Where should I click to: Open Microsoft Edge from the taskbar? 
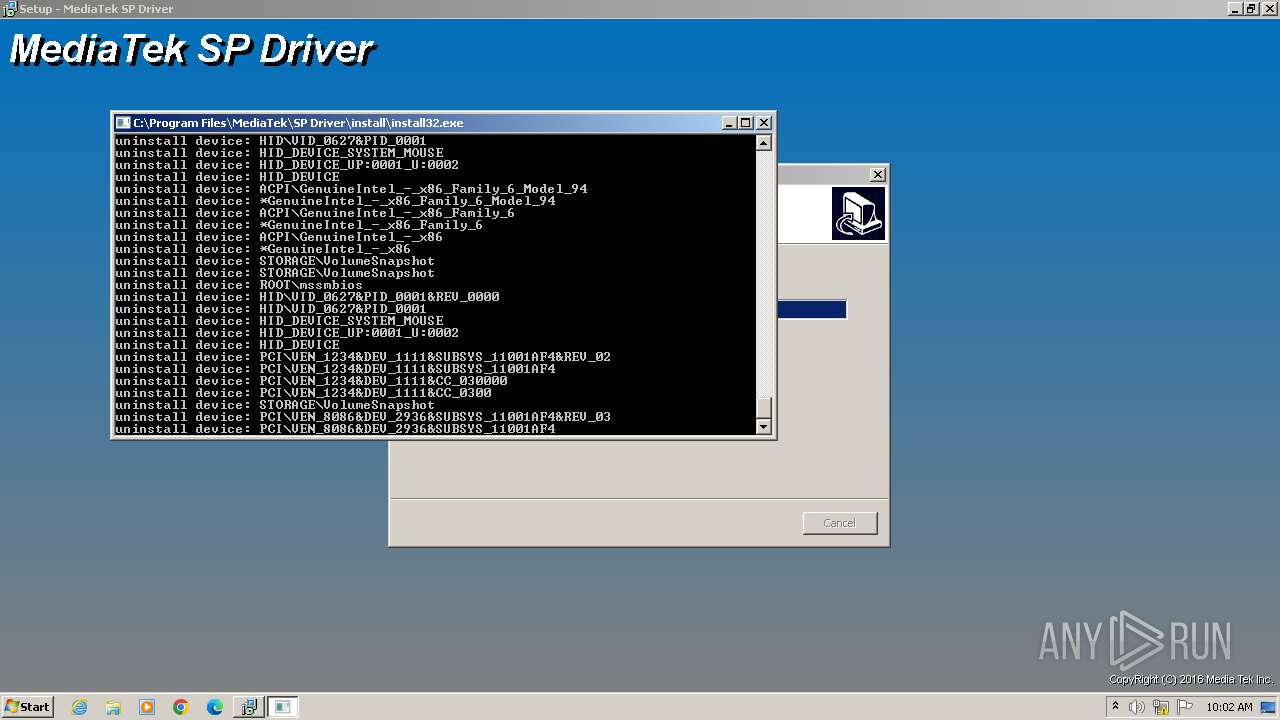215,707
